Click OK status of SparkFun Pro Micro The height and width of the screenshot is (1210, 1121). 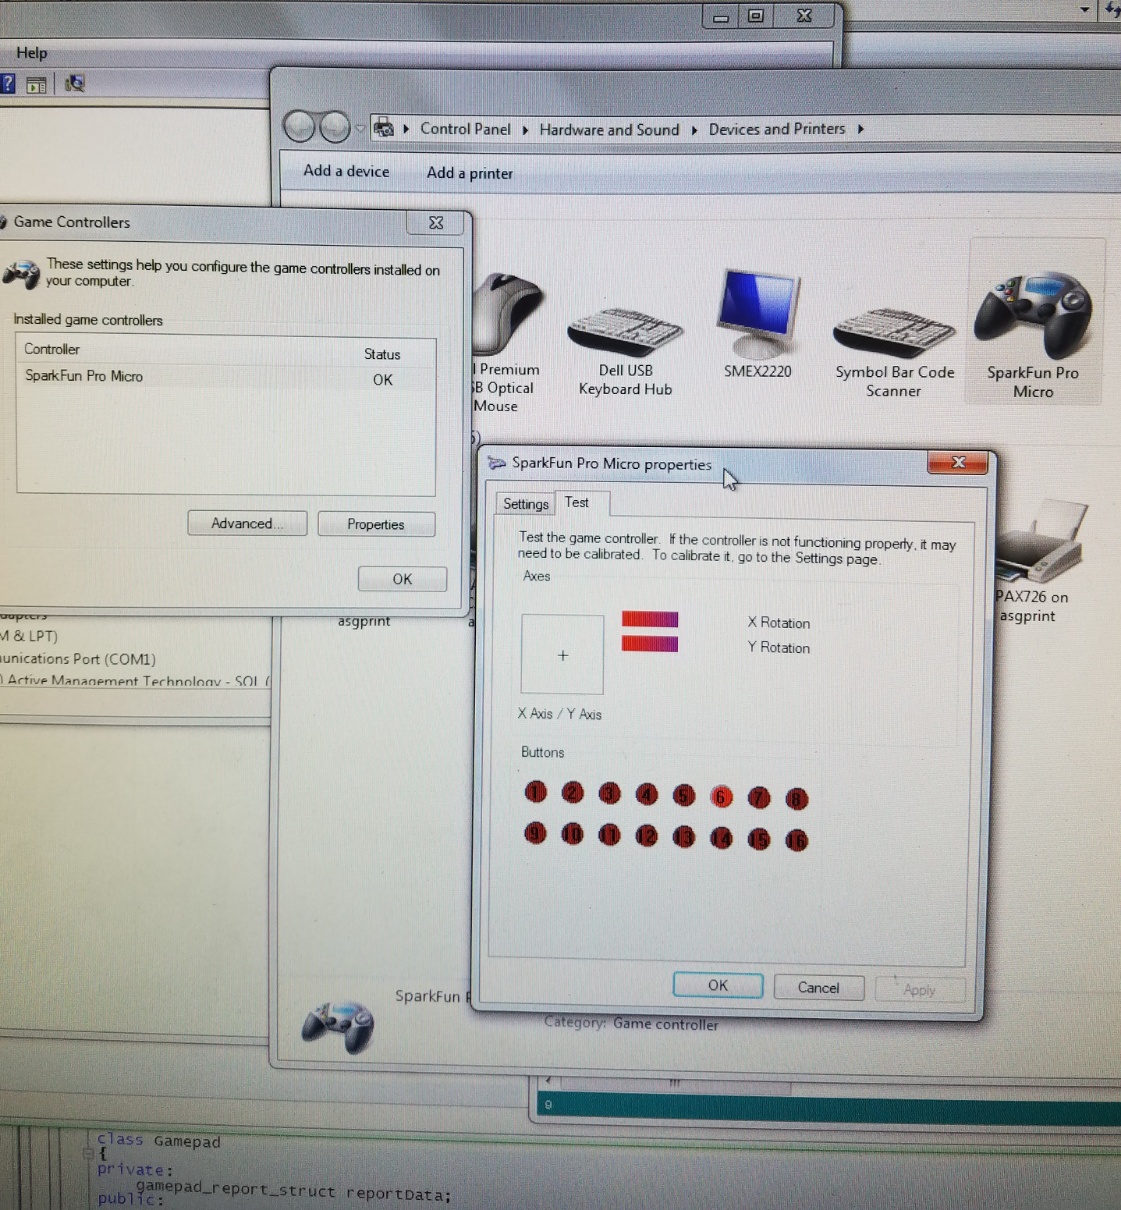click(x=382, y=380)
